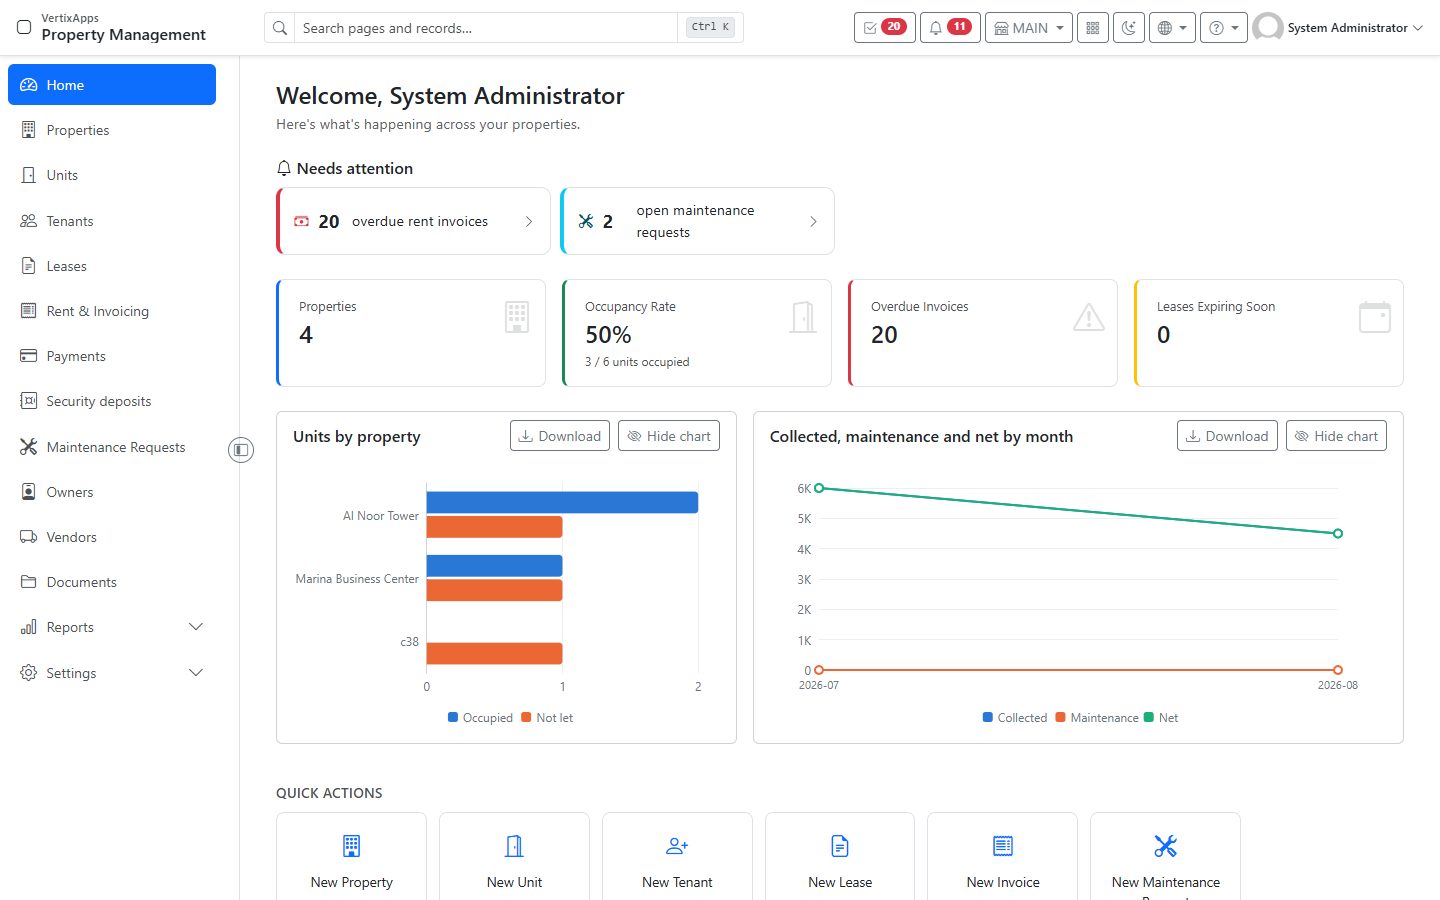This screenshot has width=1440, height=900.
Task: Focus the 'Search pages and records' field
Action: click(485, 28)
